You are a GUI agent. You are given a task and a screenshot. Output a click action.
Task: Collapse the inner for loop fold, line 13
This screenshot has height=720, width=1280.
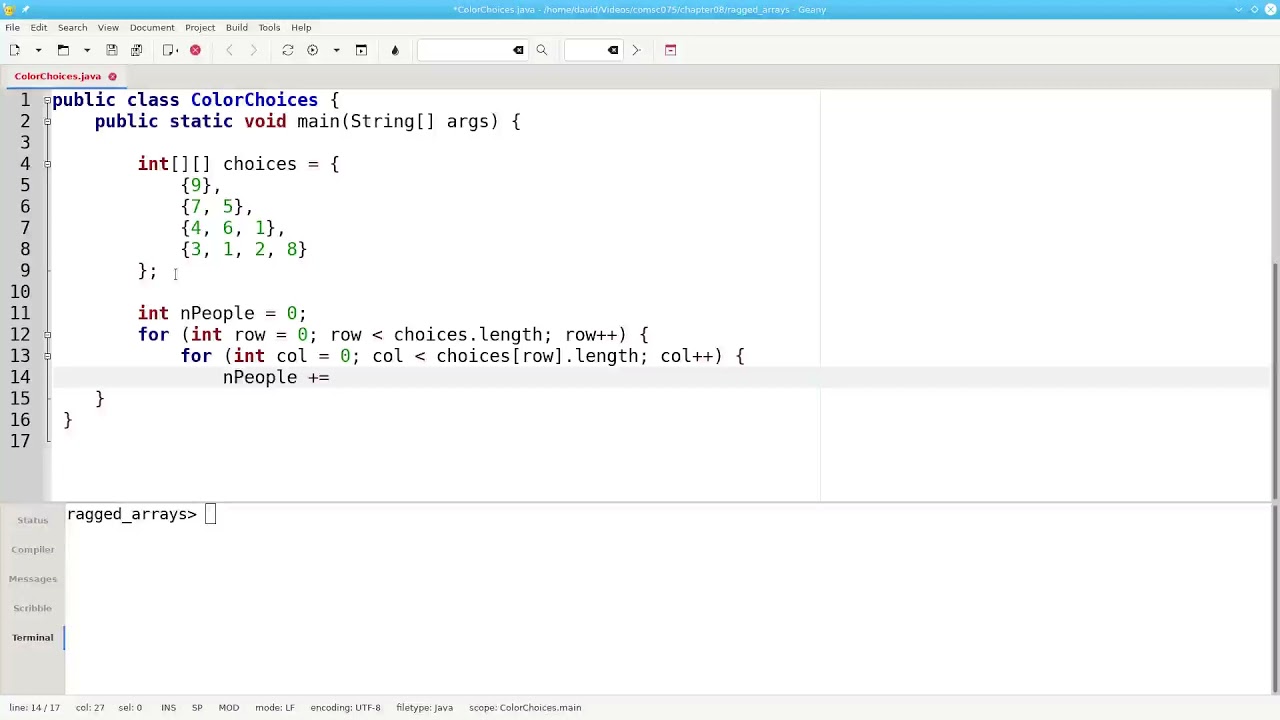47,356
